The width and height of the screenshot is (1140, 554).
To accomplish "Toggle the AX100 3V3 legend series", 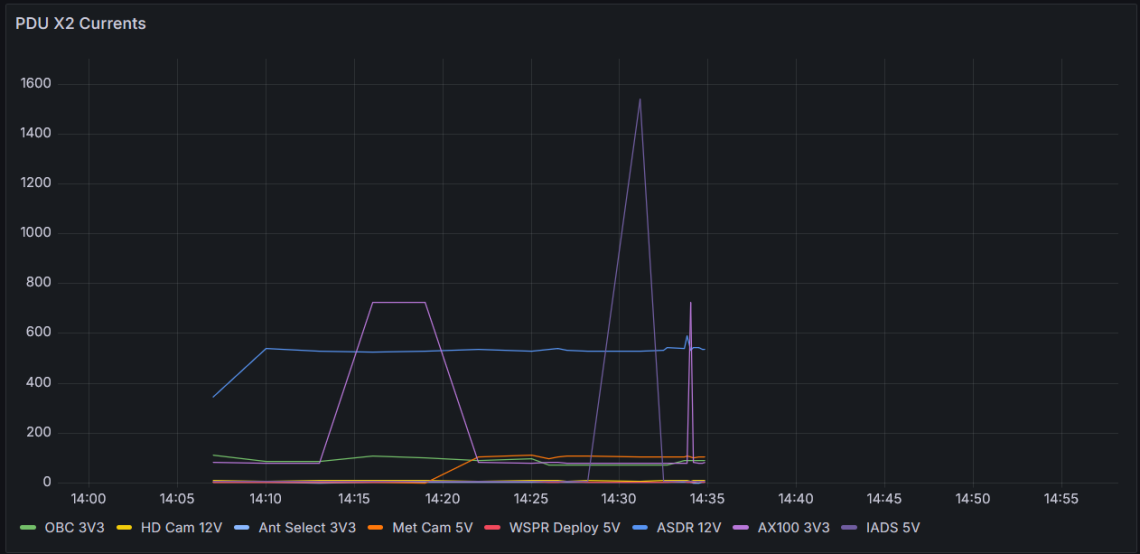I will (x=794, y=528).
